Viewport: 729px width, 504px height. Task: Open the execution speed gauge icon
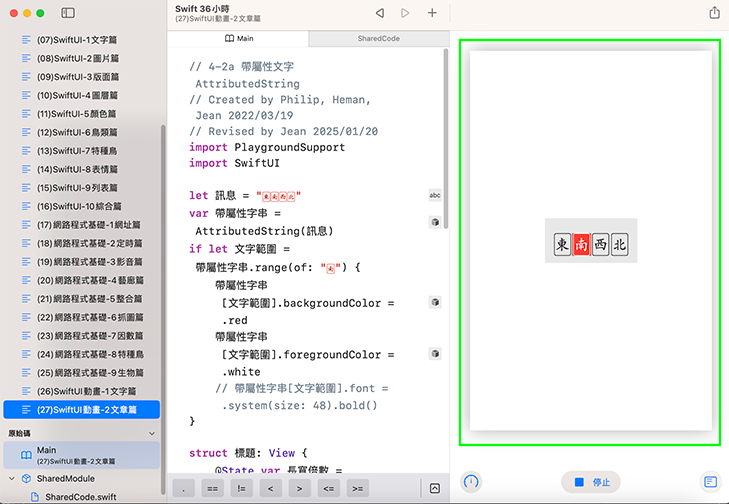pos(471,482)
